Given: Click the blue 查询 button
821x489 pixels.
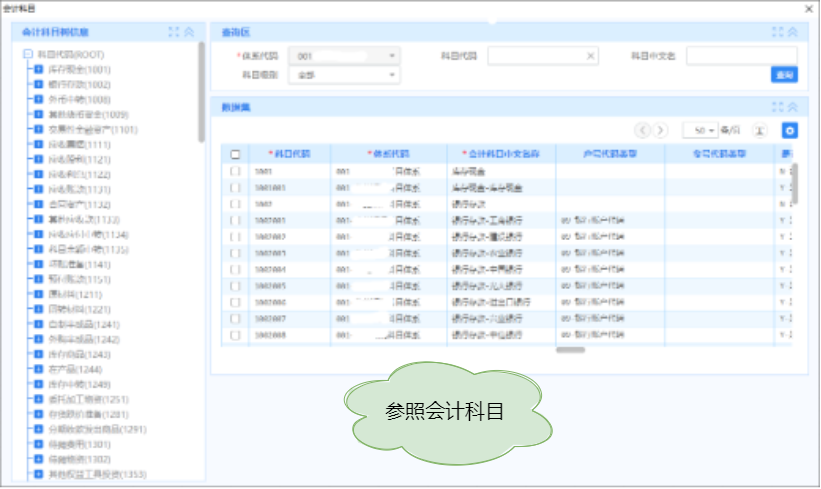Looking at the screenshot, I should pyautogui.click(x=783, y=75).
